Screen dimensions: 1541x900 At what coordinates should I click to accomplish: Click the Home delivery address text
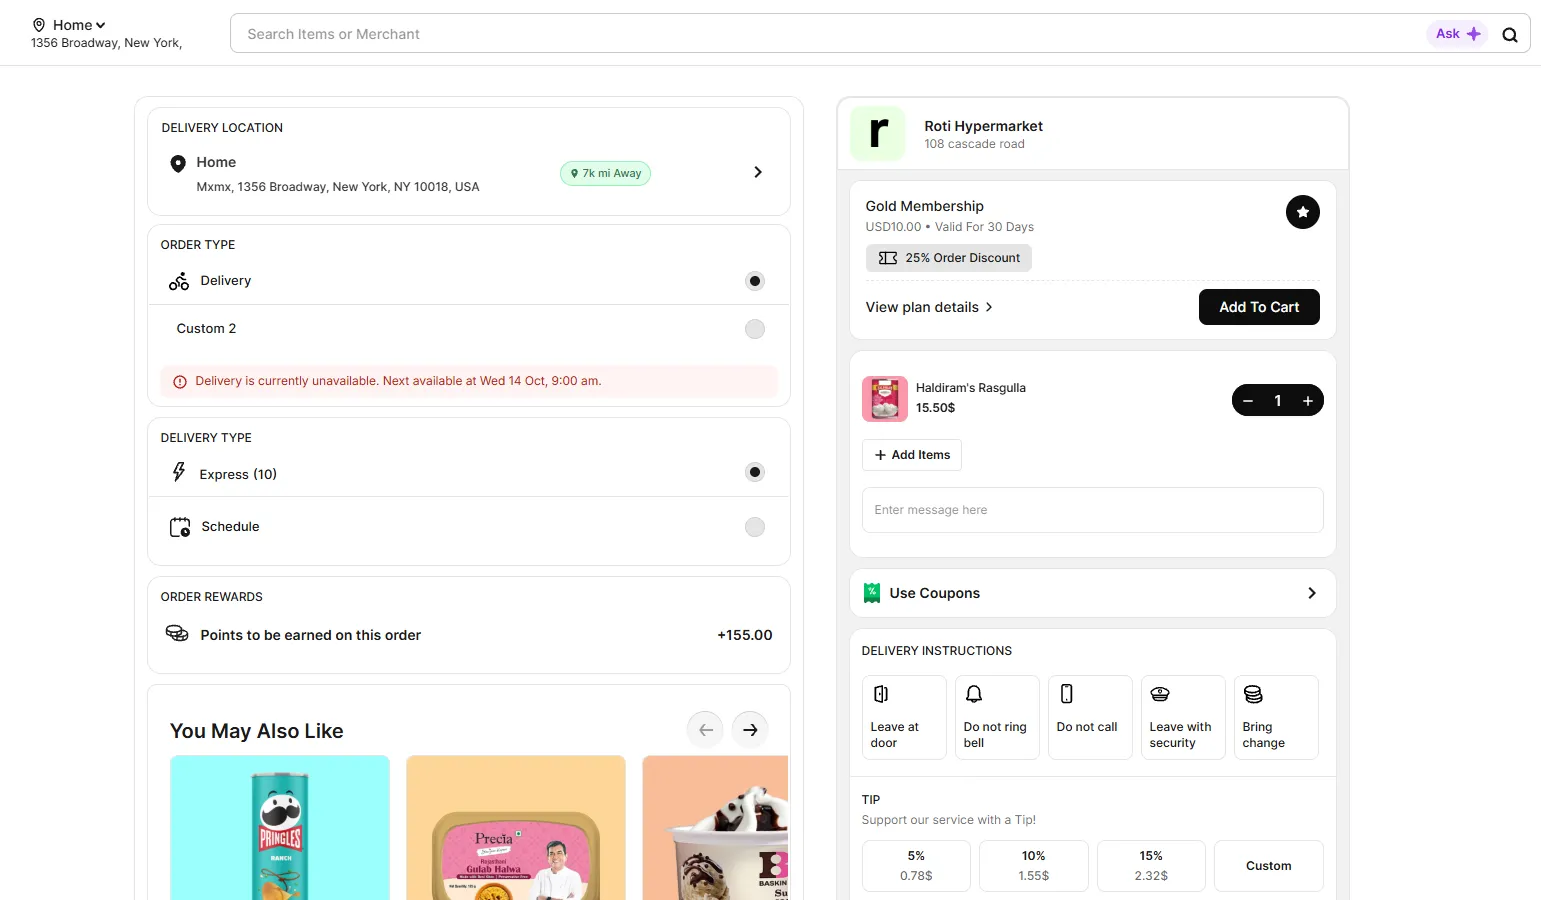pyautogui.click(x=338, y=187)
